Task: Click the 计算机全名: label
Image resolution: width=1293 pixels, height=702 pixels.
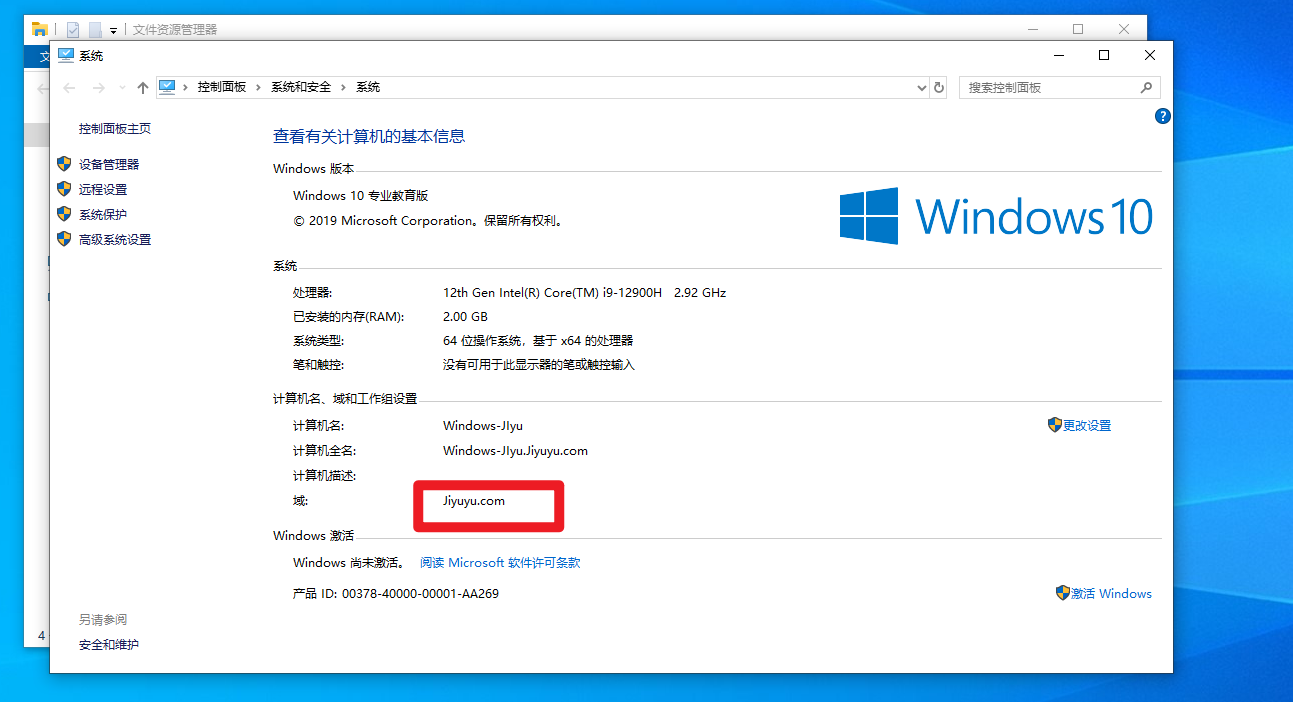Action: pos(324,450)
